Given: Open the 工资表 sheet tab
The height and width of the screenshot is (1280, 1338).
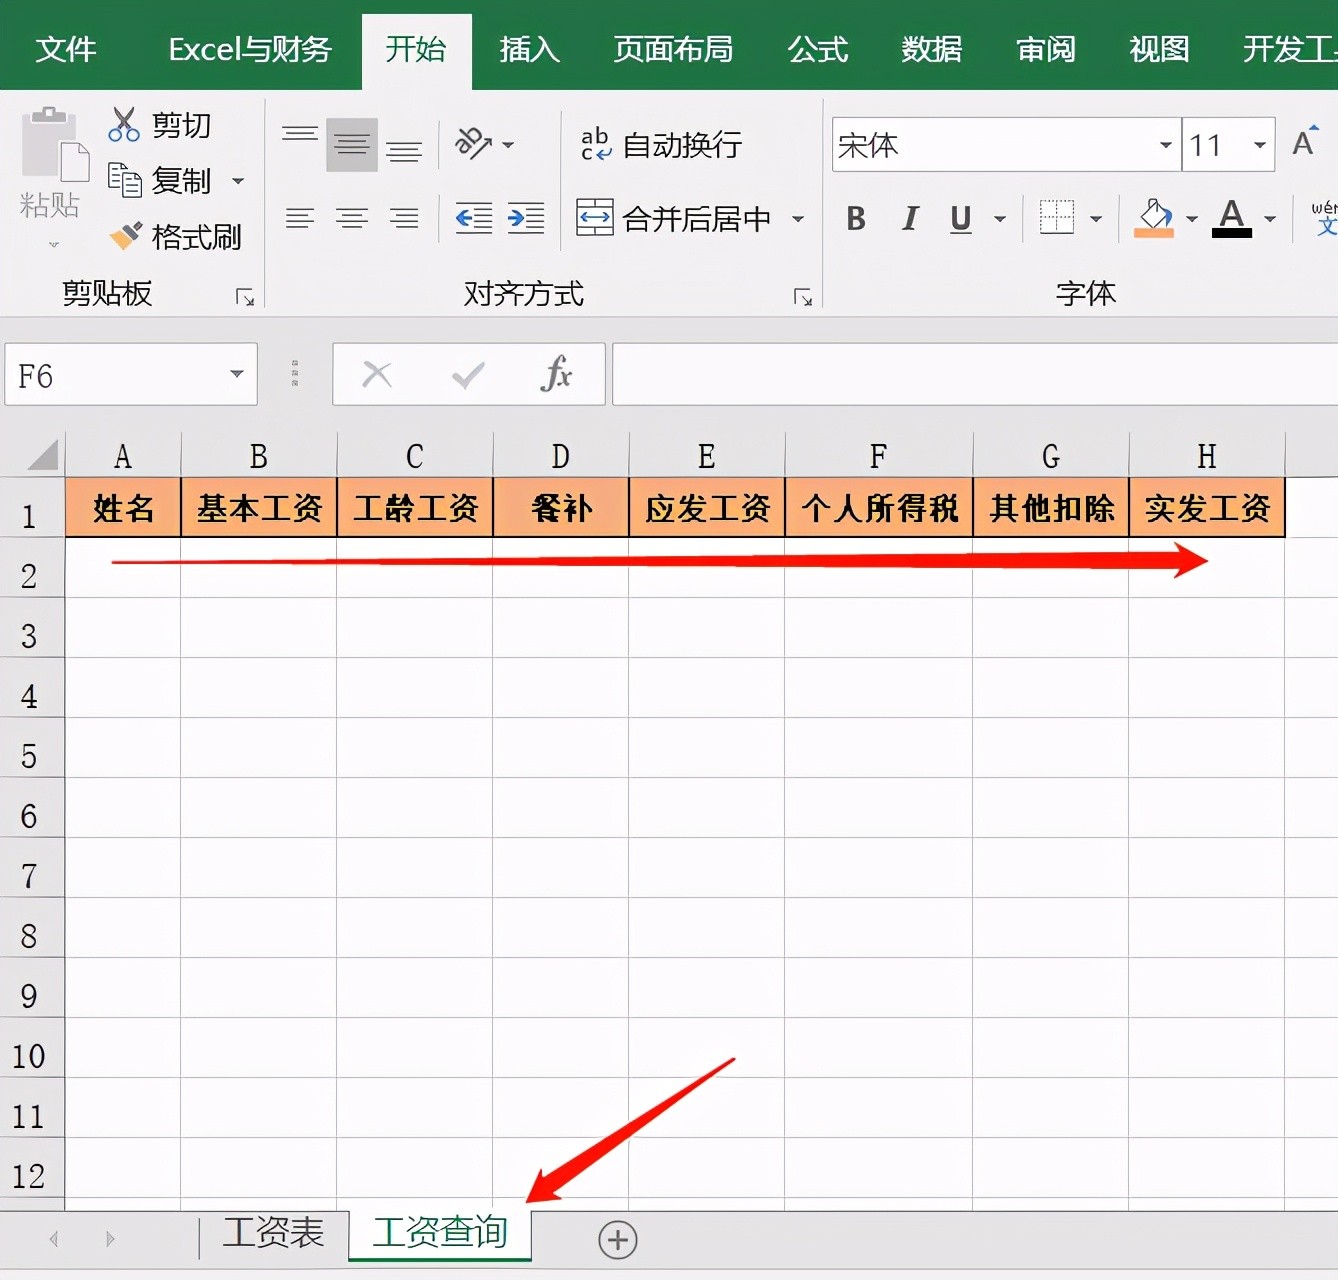Looking at the screenshot, I should point(273,1233).
